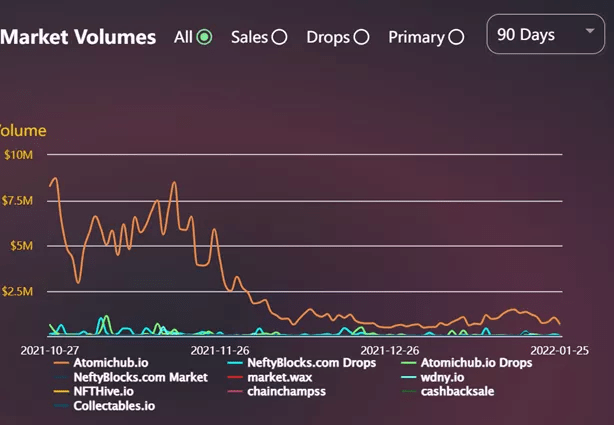This screenshot has height=425, width=614.
Task: Click the 2022-01-25 date axis label
Action: pyautogui.click(x=561, y=350)
